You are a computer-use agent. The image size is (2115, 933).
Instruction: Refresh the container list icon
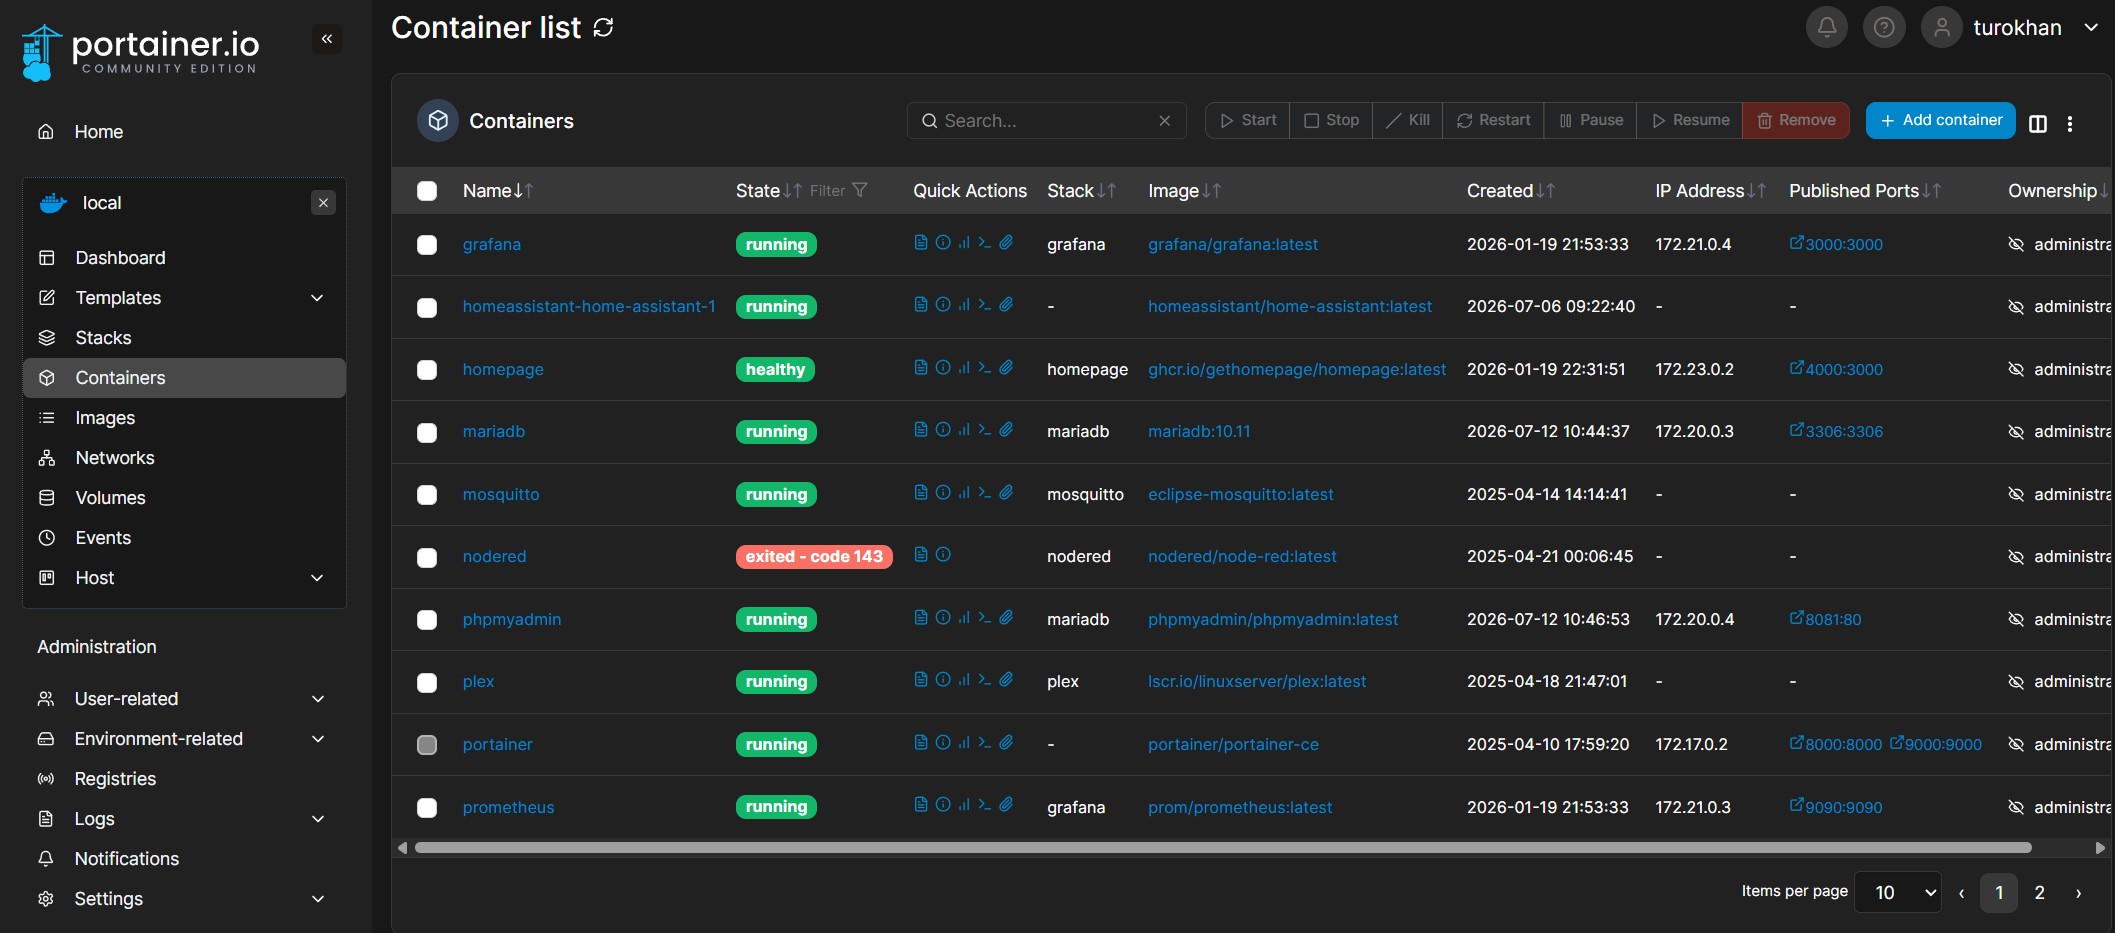(603, 28)
